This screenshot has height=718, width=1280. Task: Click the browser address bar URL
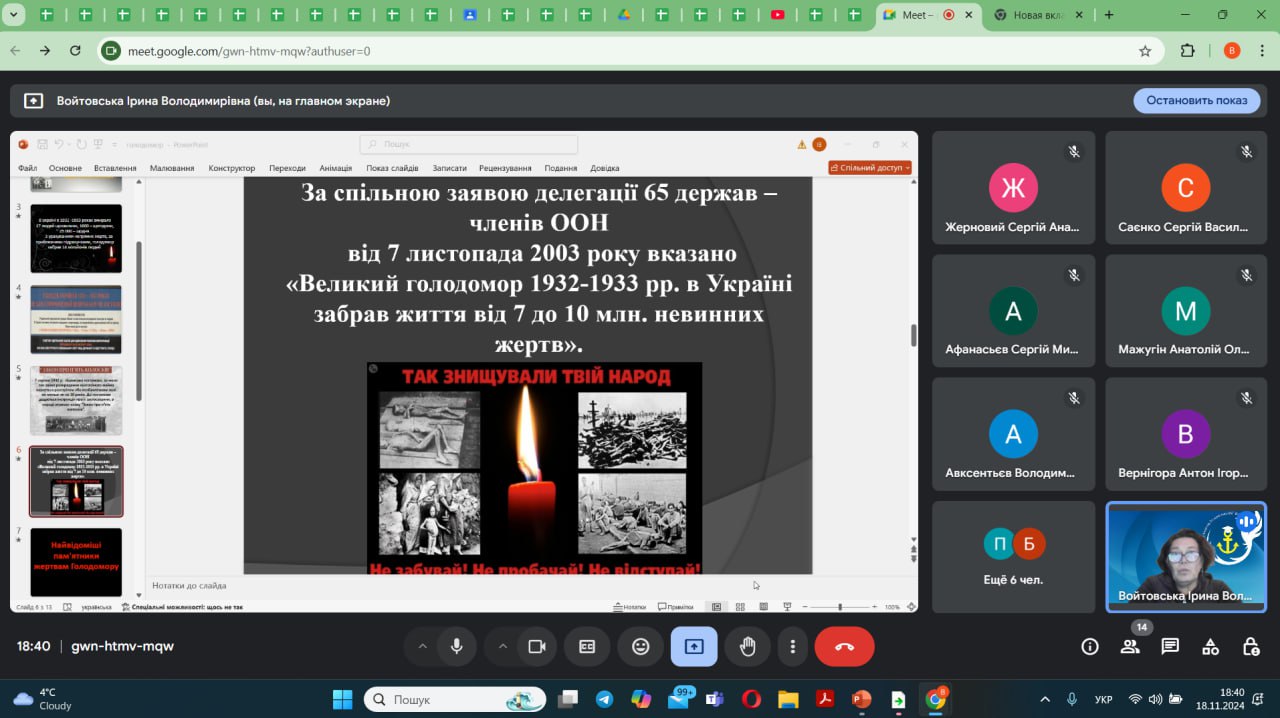coord(250,51)
